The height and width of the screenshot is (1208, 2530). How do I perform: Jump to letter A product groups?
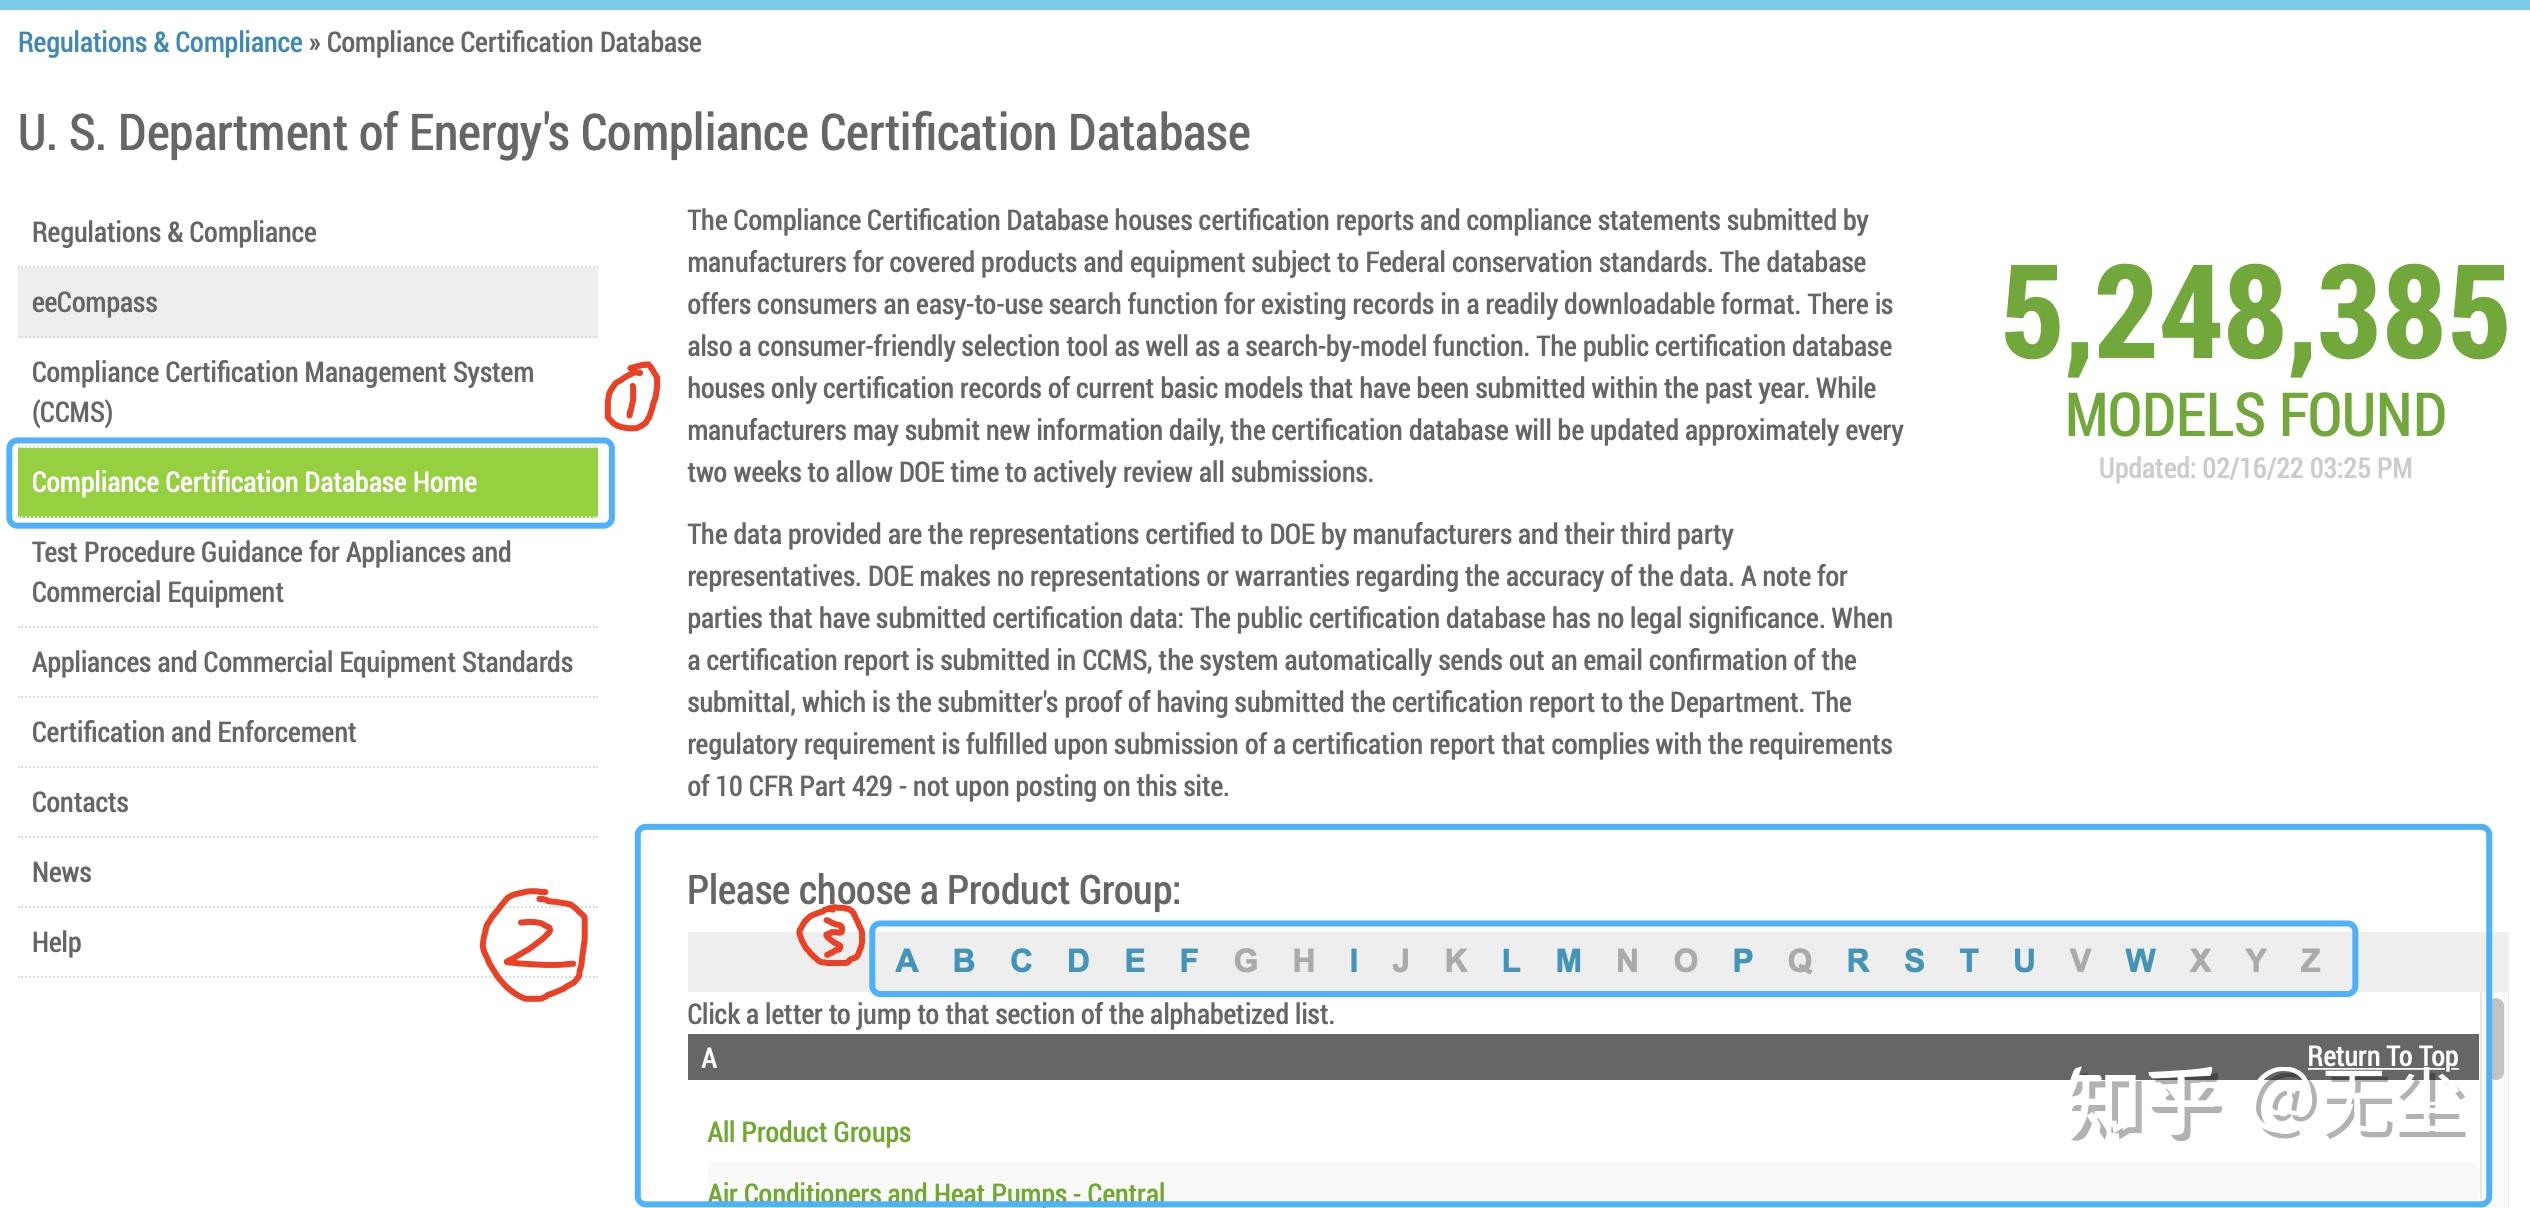tap(906, 960)
